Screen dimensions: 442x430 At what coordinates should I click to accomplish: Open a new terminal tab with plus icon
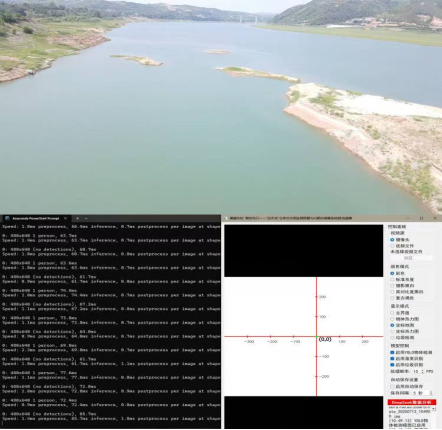pyautogui.click(x=77, y=218)
